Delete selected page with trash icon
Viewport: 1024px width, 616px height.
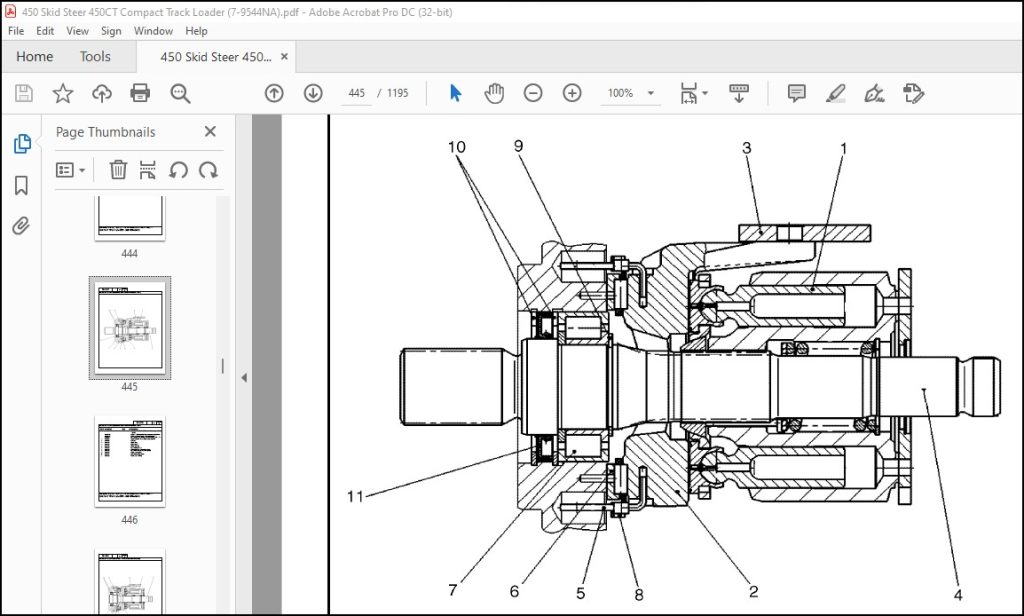click(x=118, y=170)
